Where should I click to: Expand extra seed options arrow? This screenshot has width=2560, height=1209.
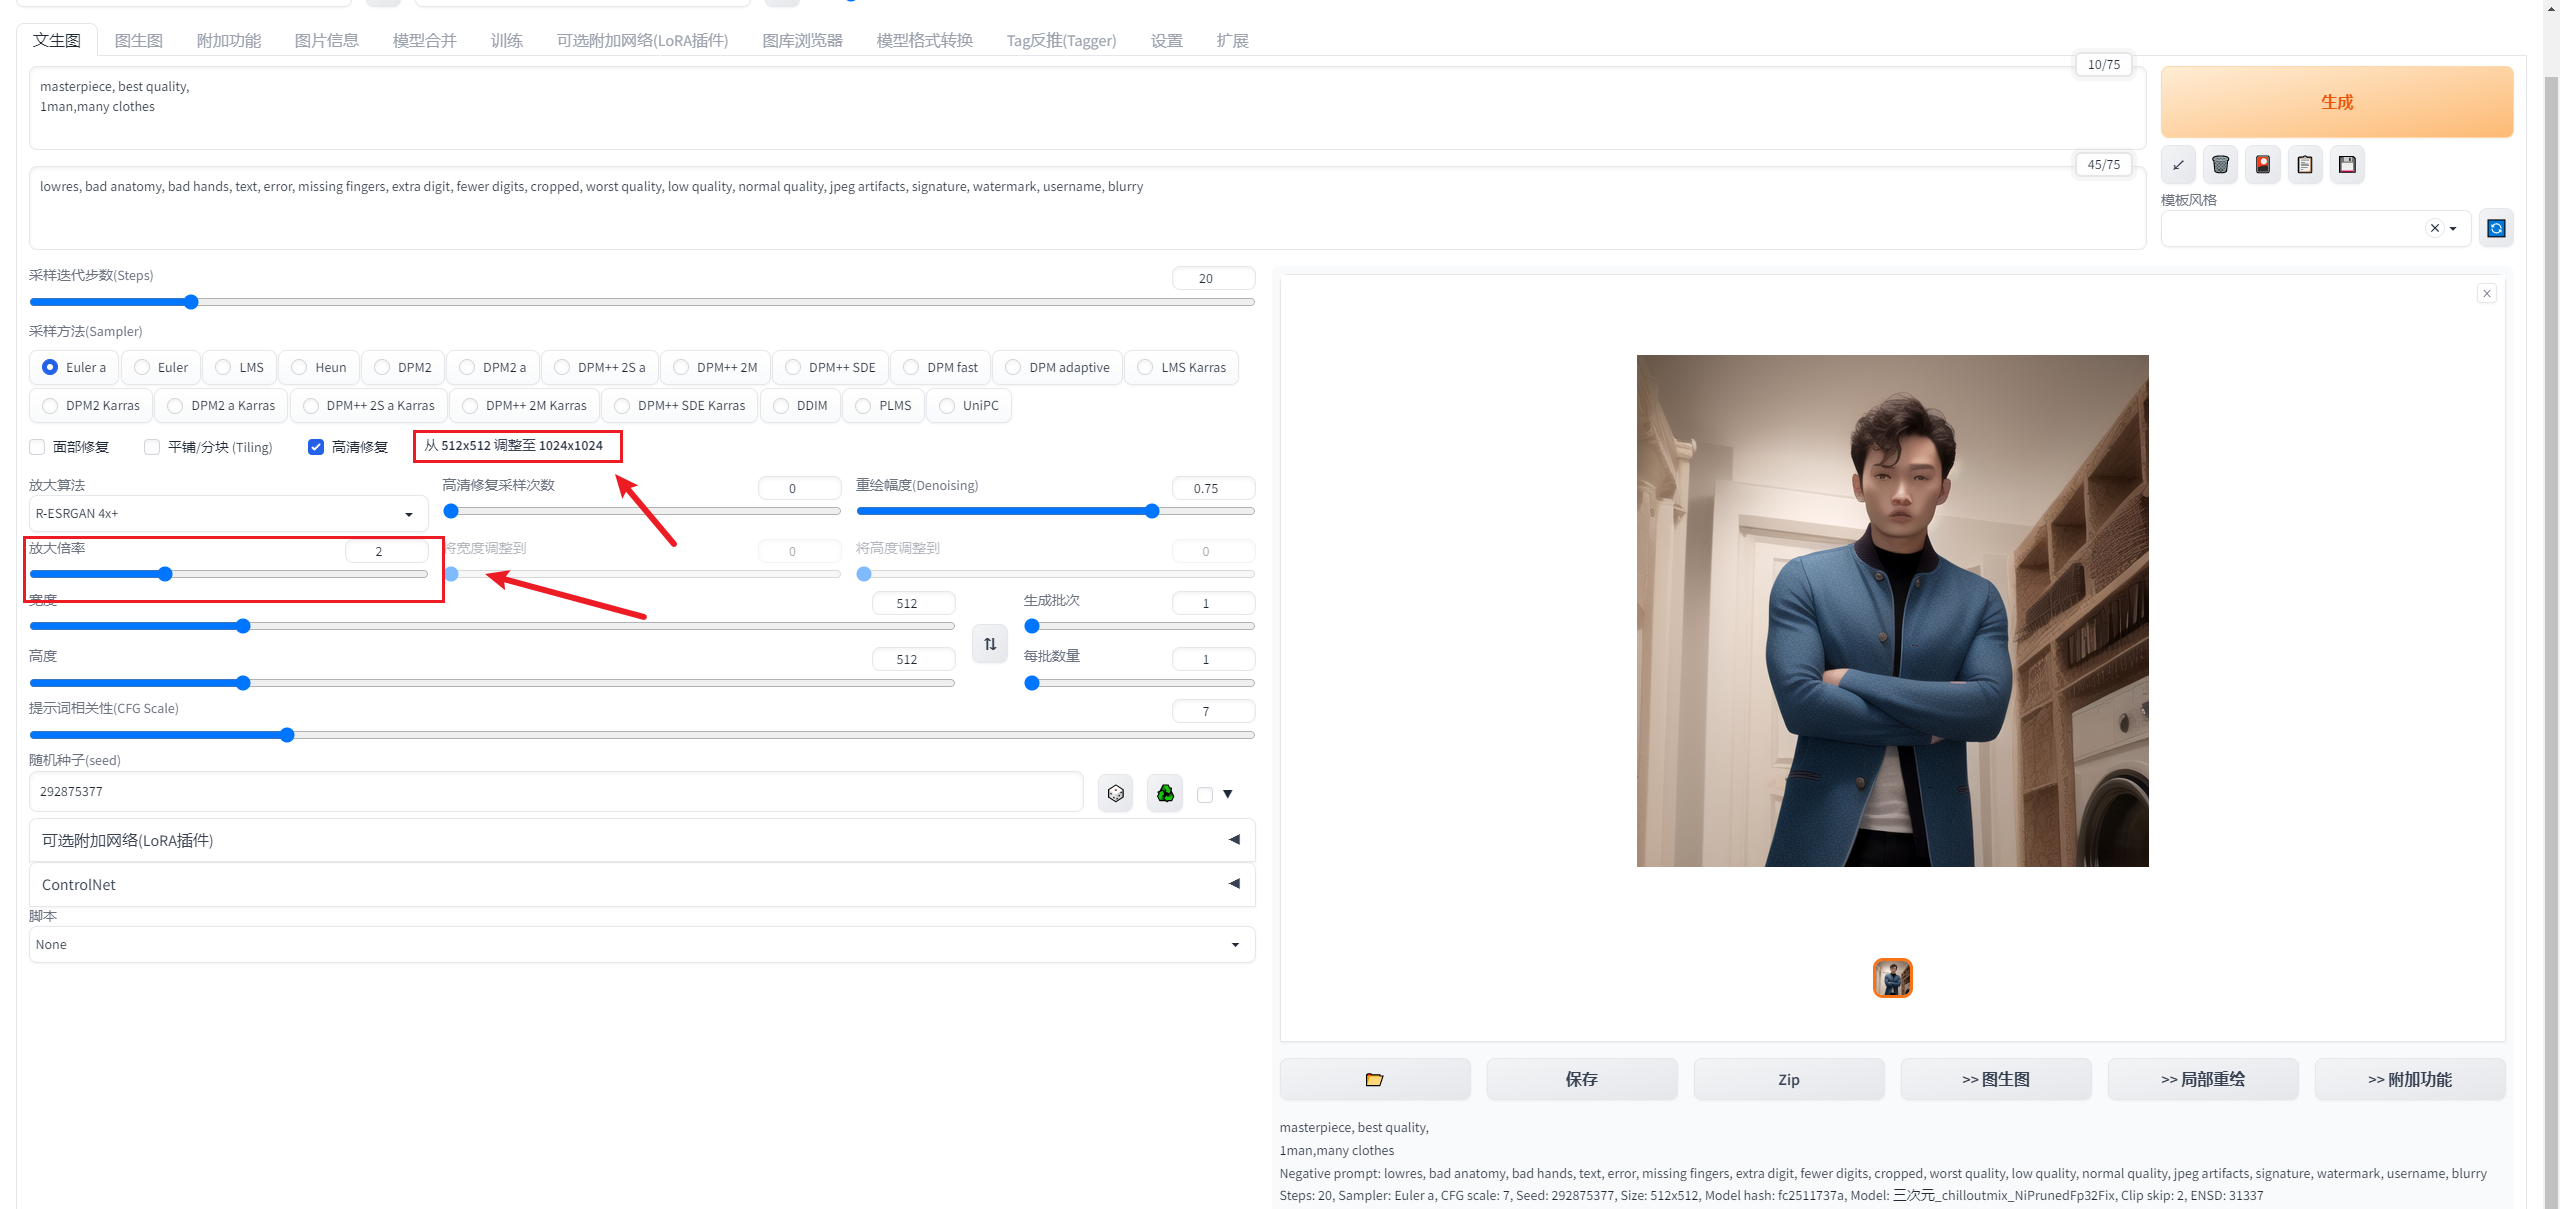click(x=1228, y=794)
